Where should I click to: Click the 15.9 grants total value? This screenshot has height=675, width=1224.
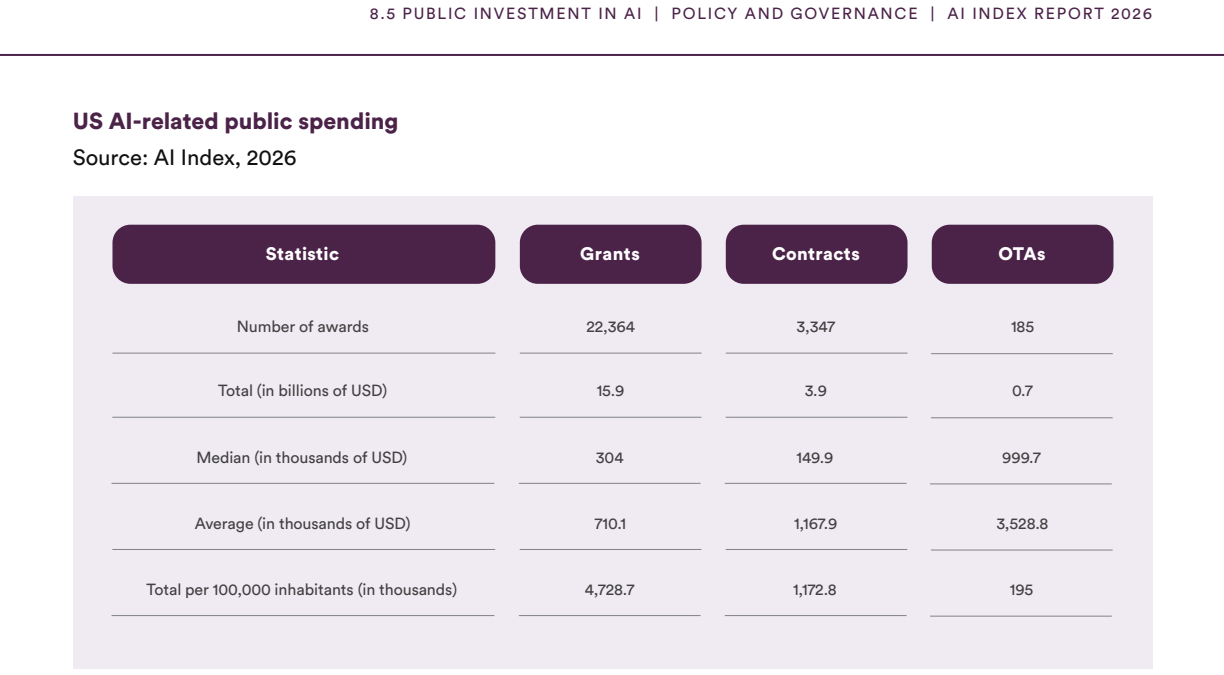point(610,391)
